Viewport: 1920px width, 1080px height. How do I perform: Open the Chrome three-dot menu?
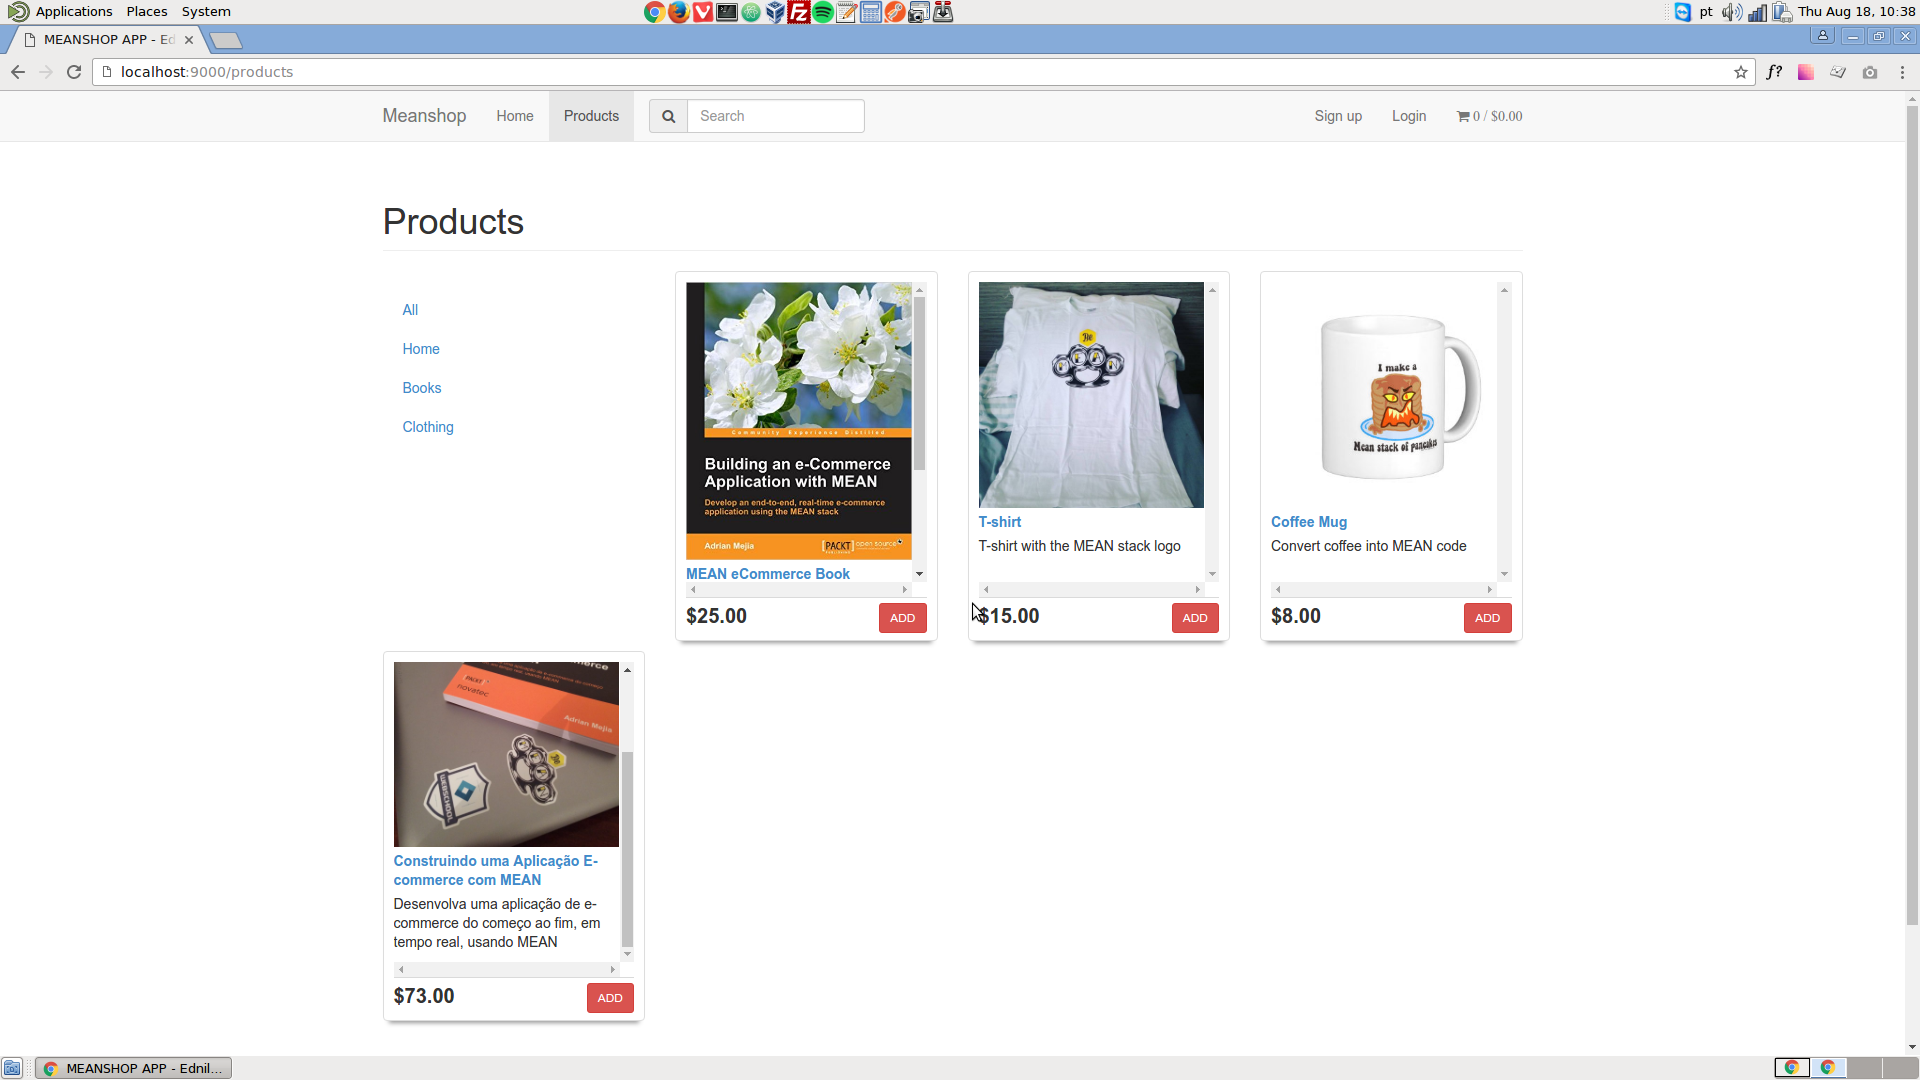[x=1902, y=72]
